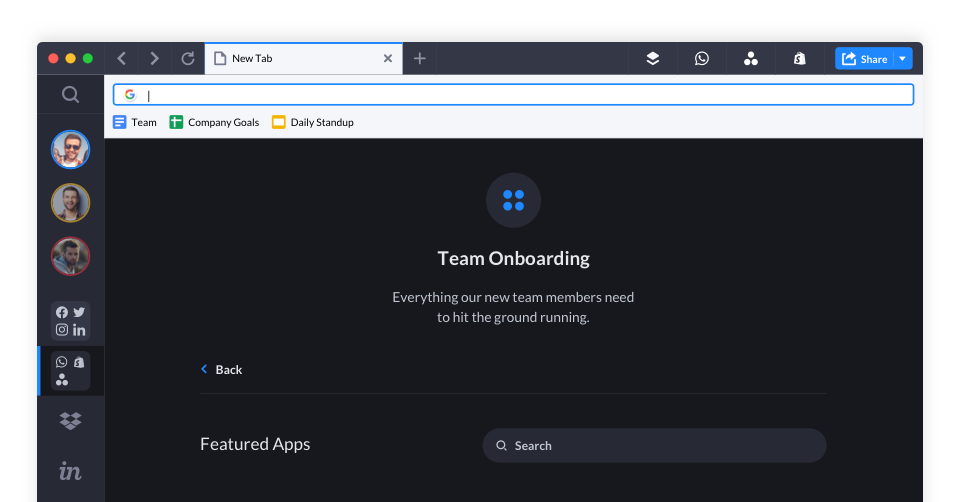The width and height of the screenshot is (960, 502).
Task: Open InVision in the sidebar
Action: (x=70, y=471)
